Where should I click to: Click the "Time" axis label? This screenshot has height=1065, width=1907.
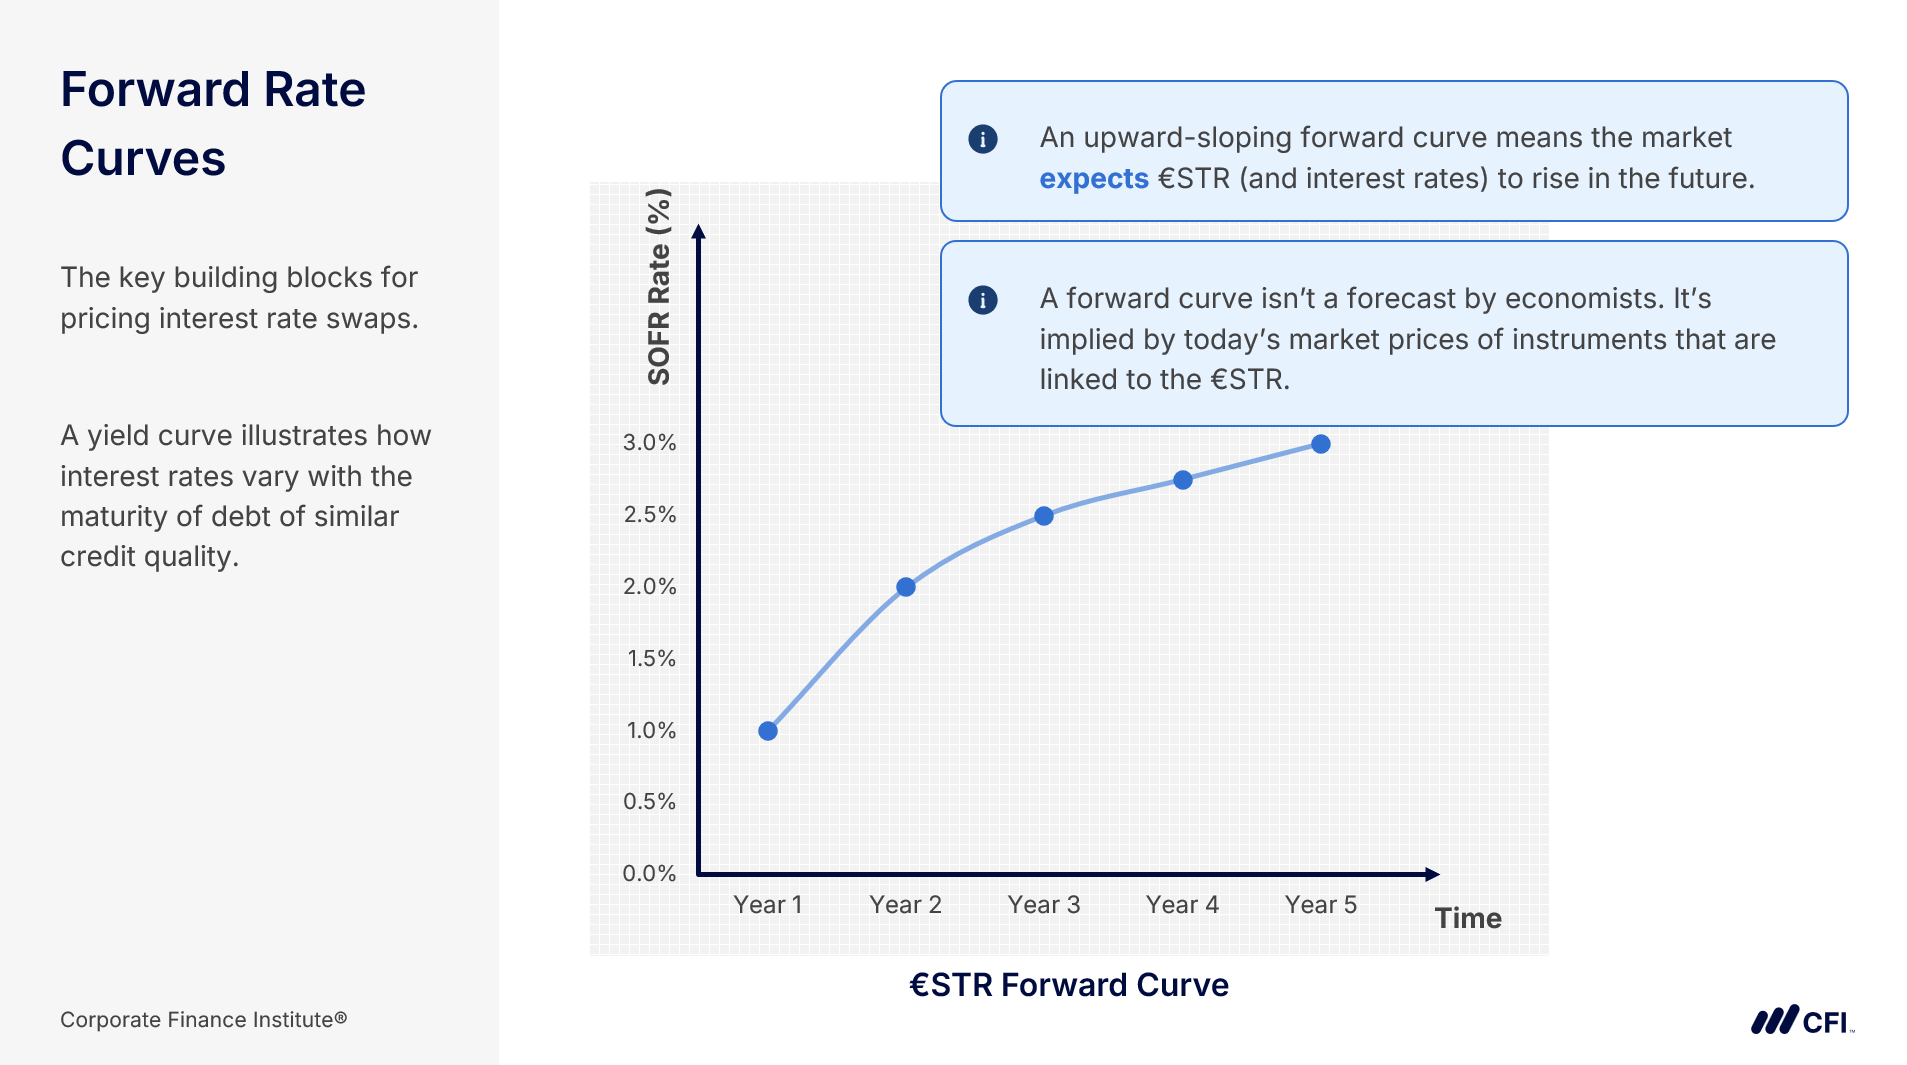[1467, 918]
